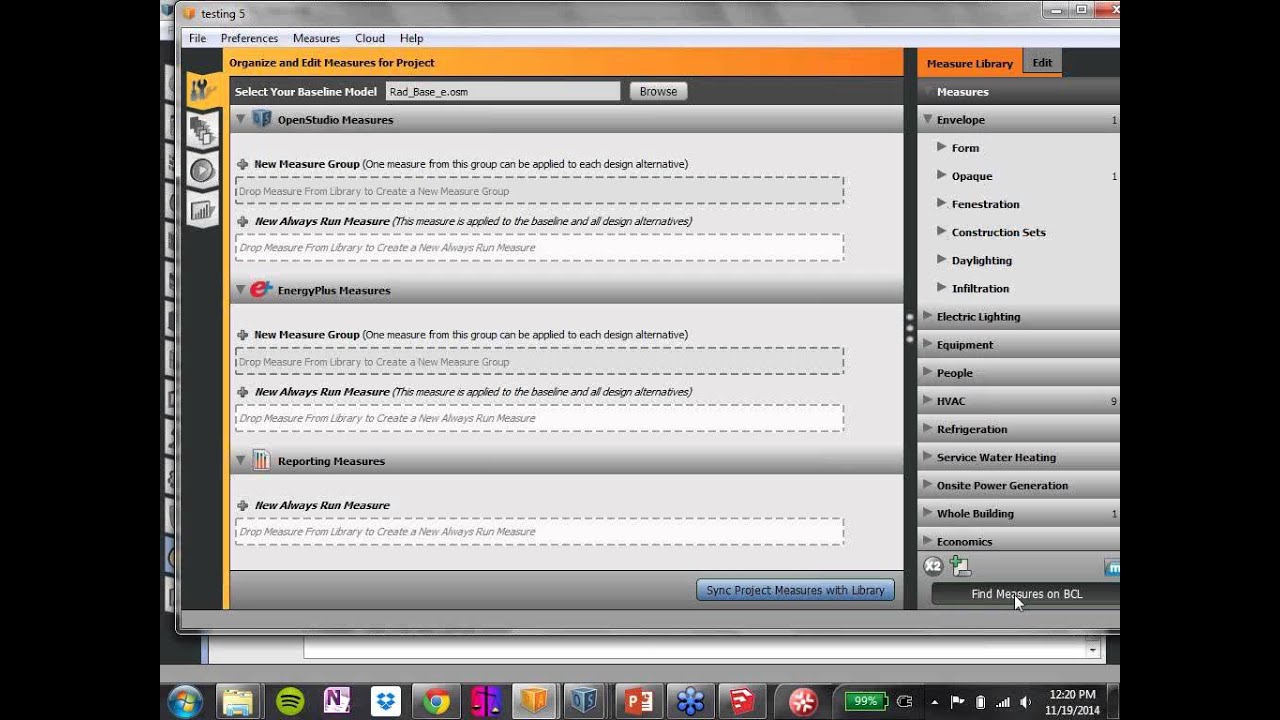Open the Help menu
The image size is (1280, 720).
pyautogui.click(x=411, y=38)
